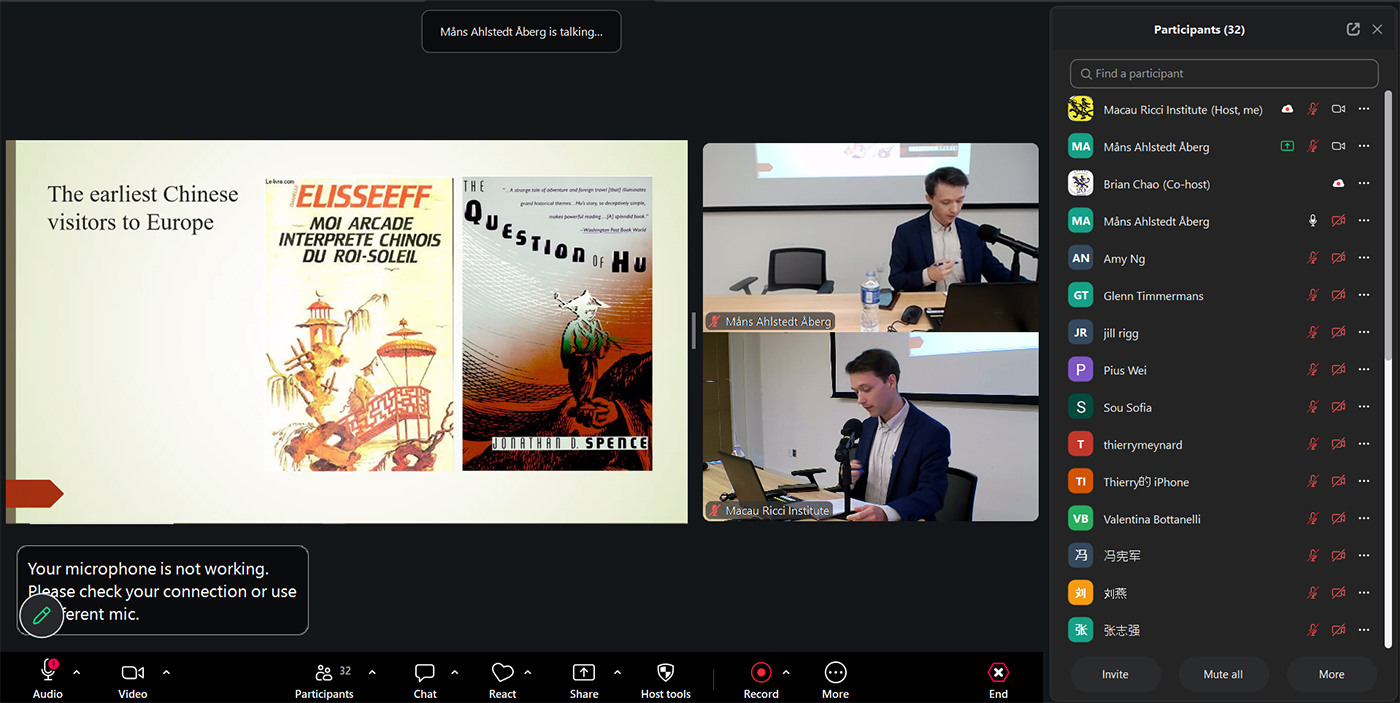
Task: Open the More menu in the Participants panel footer
Action: pyautogui.click(x=1331, y=675)
